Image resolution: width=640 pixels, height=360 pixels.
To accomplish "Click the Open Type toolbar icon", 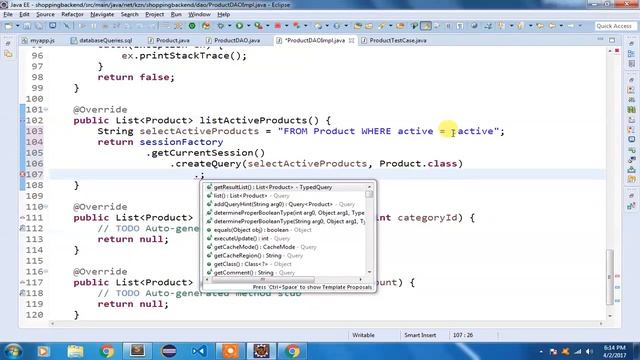I will (x=358, y=26).
